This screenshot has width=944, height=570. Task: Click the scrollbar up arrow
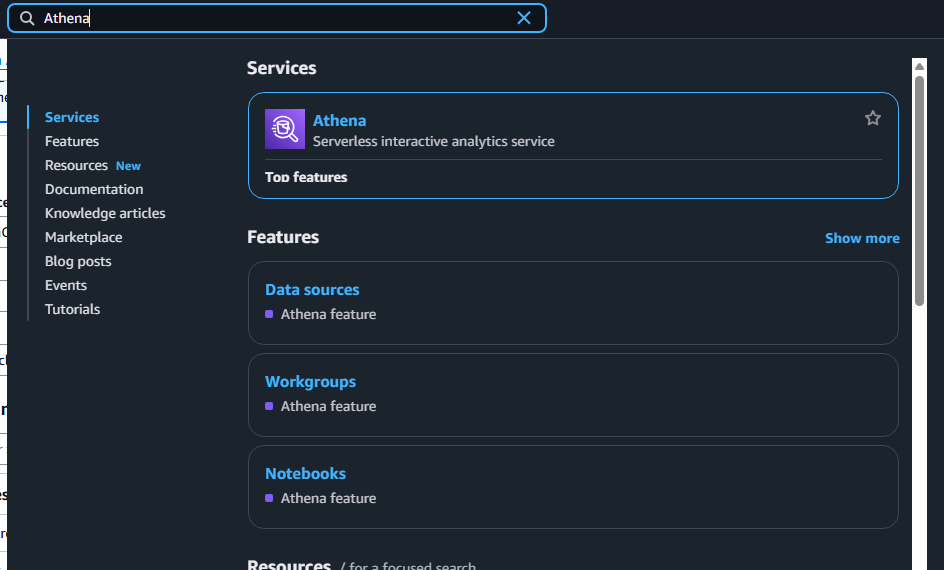[x=919, y=66]
